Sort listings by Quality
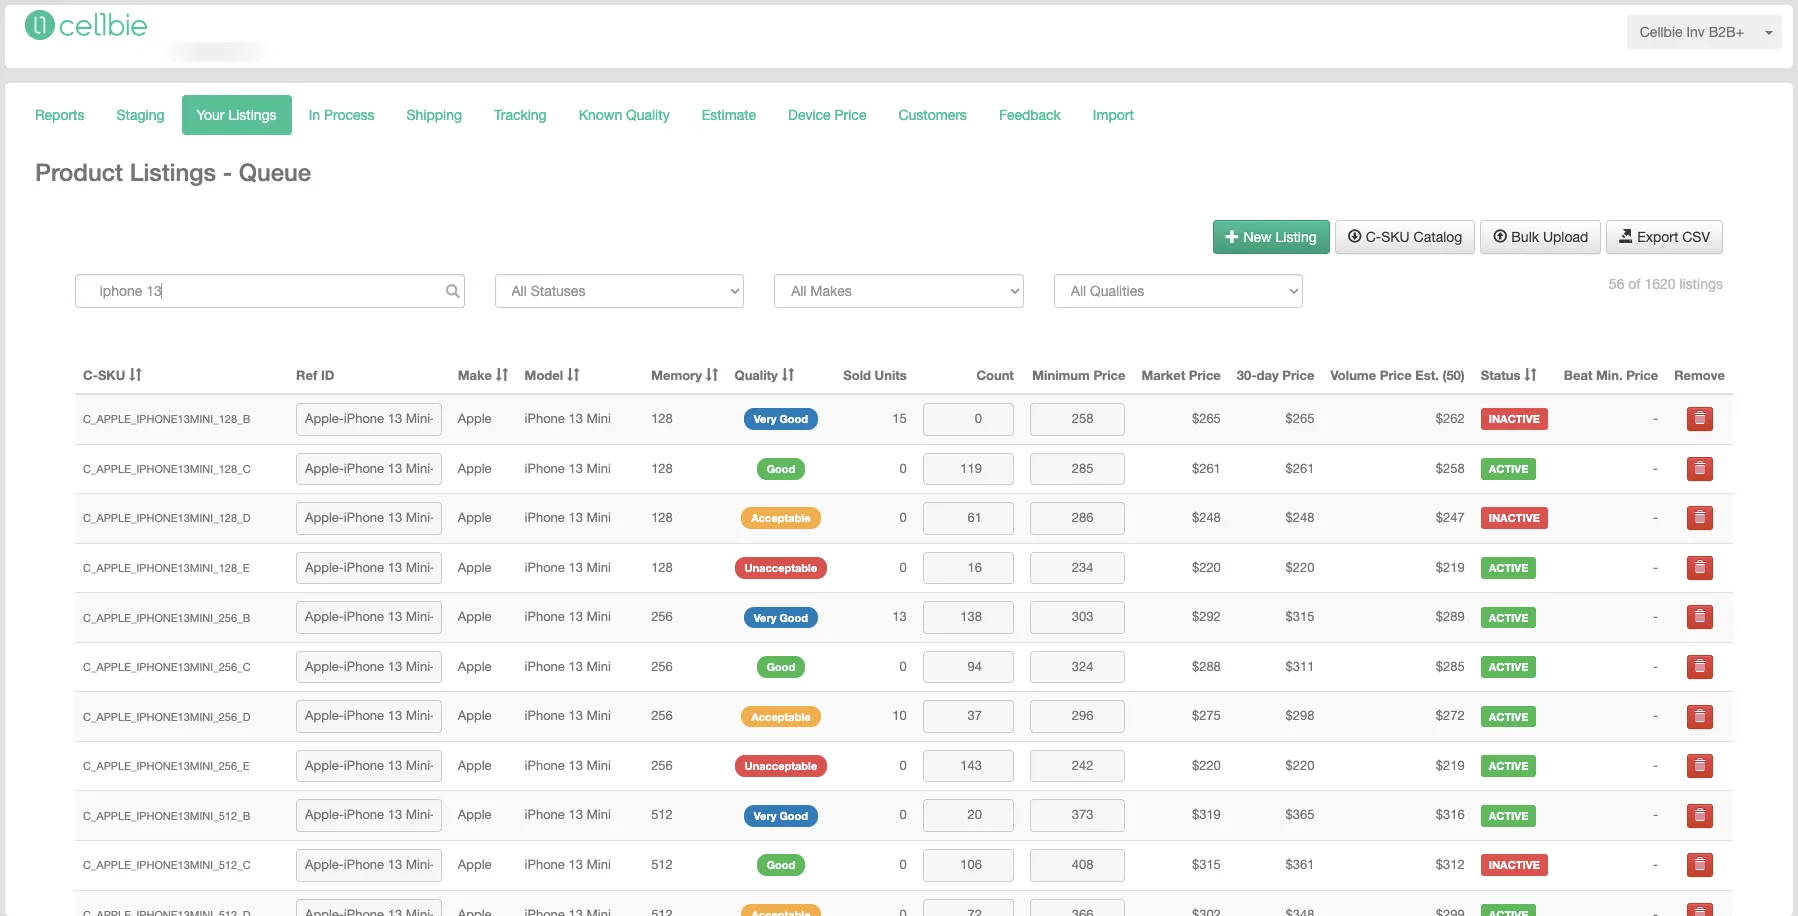 click(788, 375)
